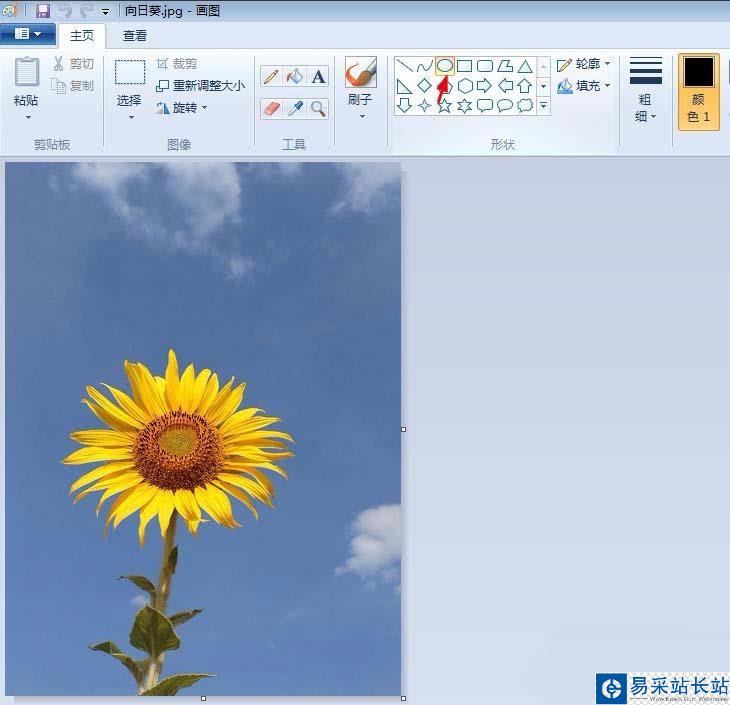The image size is (730, 705).
Task: Choose the Rounded rectangular callout shape
Action: coord(485,106)
